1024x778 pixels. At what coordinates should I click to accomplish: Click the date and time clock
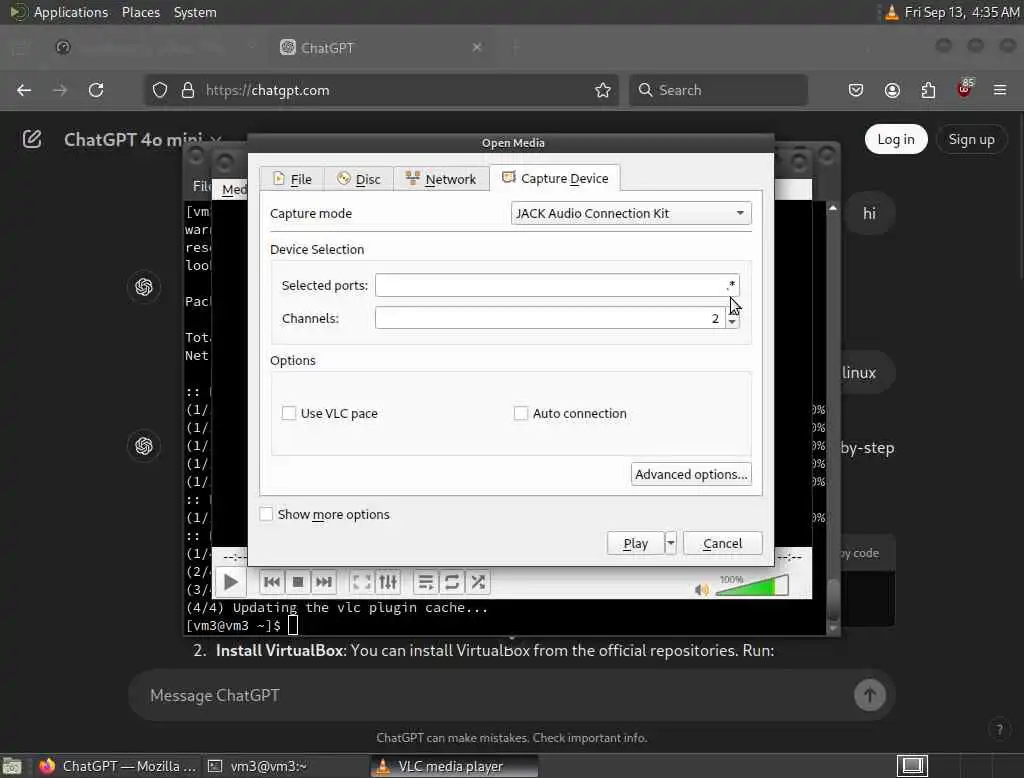pyautogui.click(x=961, y=12)
